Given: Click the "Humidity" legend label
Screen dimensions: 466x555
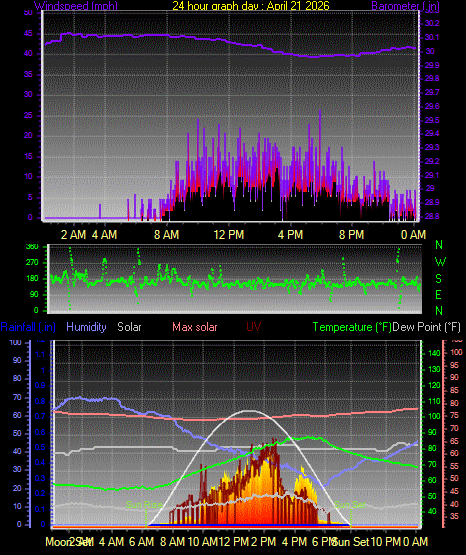Looking at the screenshot, I should (86, 327).
